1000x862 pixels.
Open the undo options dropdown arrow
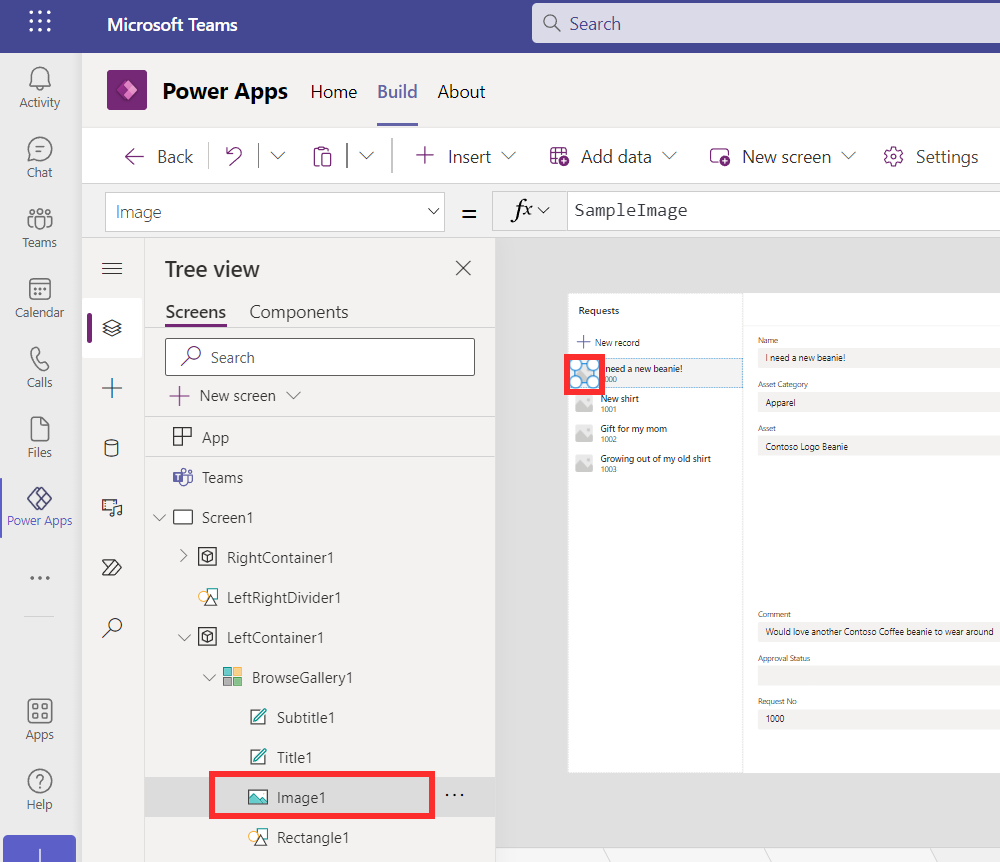[277, 156]
